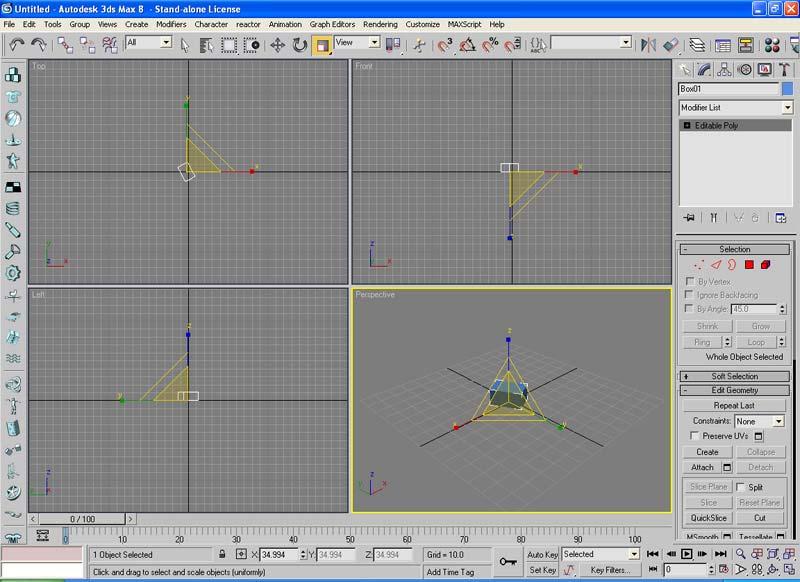Toggle Auto Key animation mode
This screenshot has width=800, height=582.
(x=542, y=554)
